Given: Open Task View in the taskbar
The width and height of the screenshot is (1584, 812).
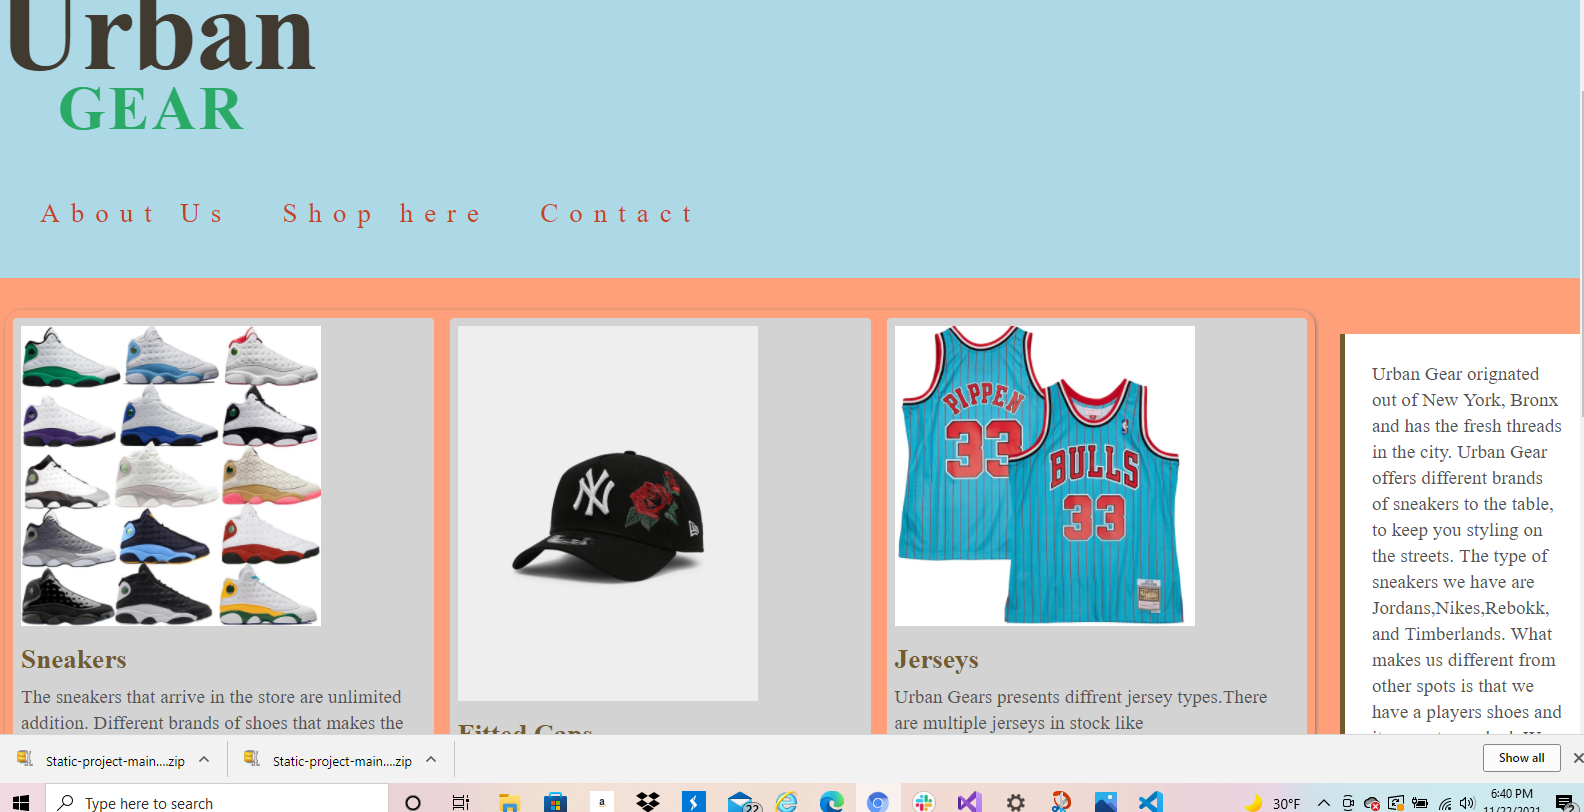Looking at the screenshot, I should (x=461, y=802).
